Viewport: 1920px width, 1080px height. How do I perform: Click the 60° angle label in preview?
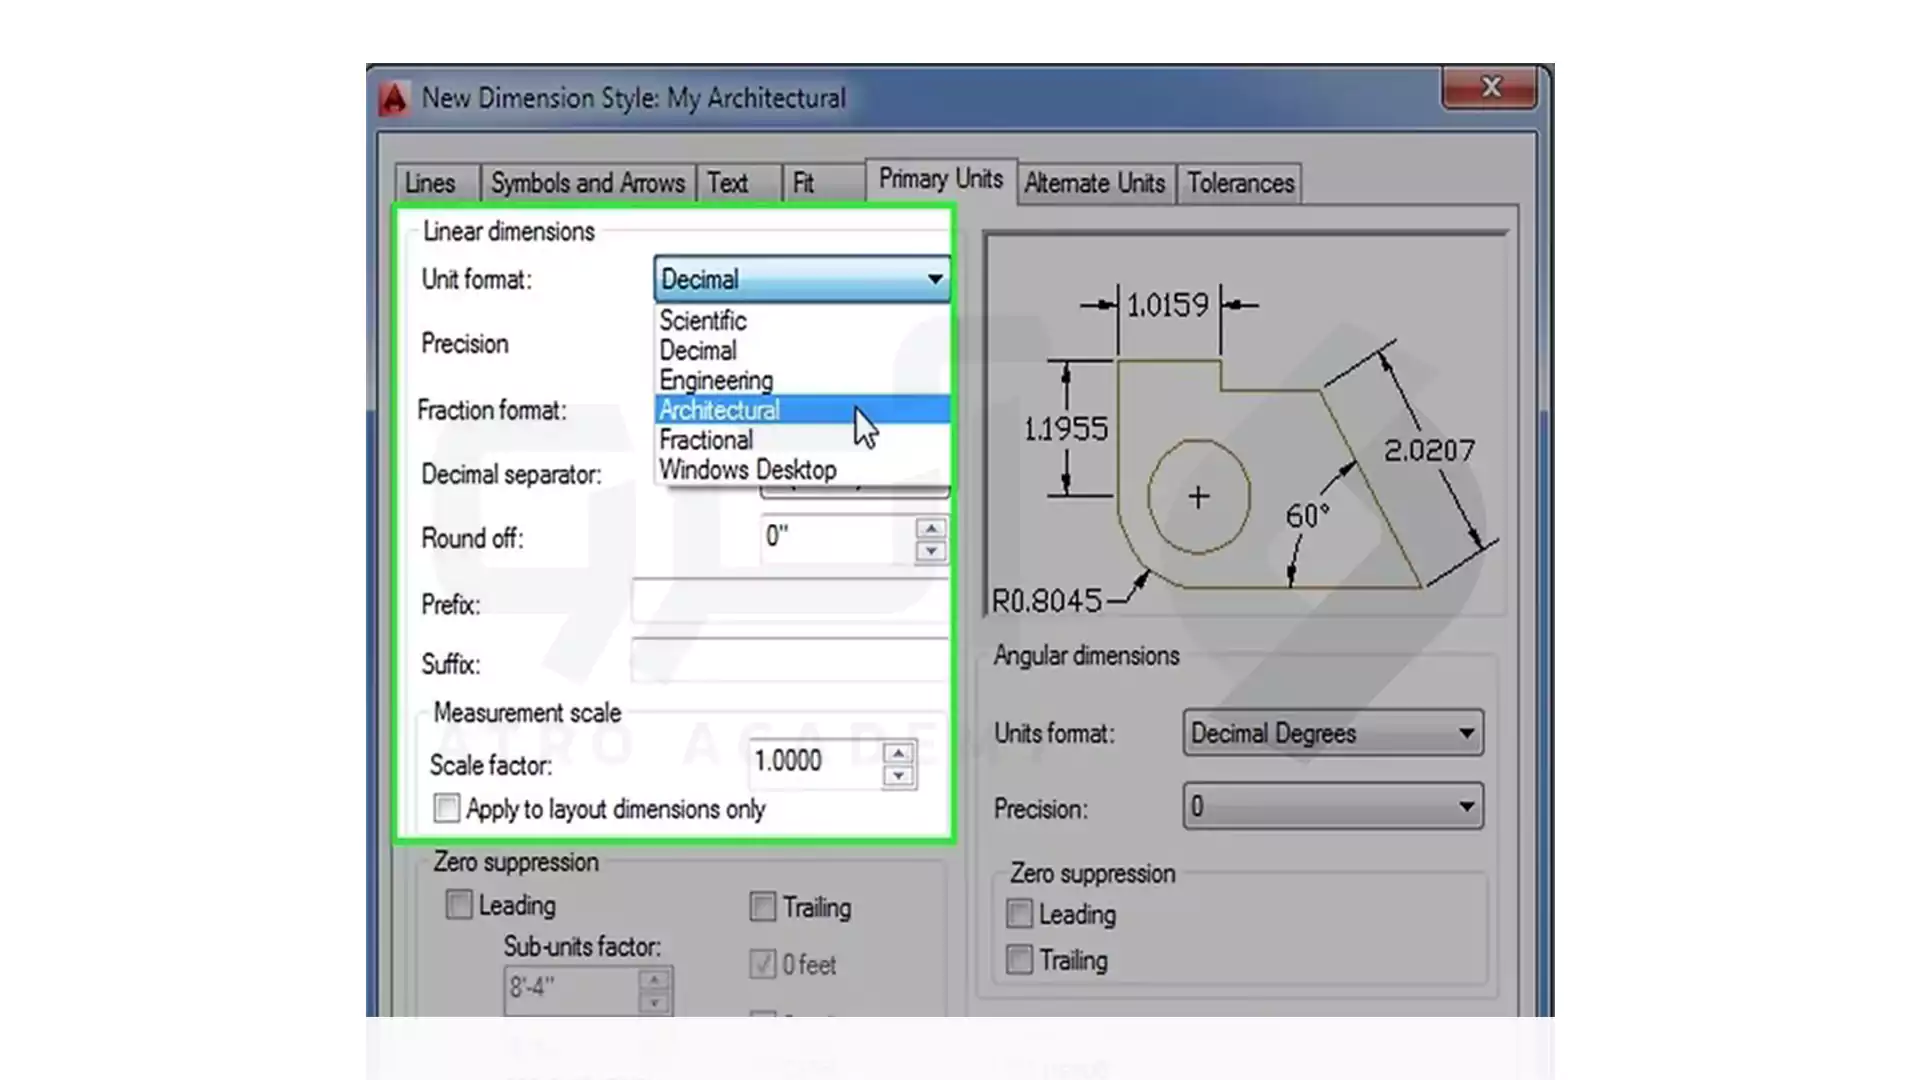(1307, 516)
